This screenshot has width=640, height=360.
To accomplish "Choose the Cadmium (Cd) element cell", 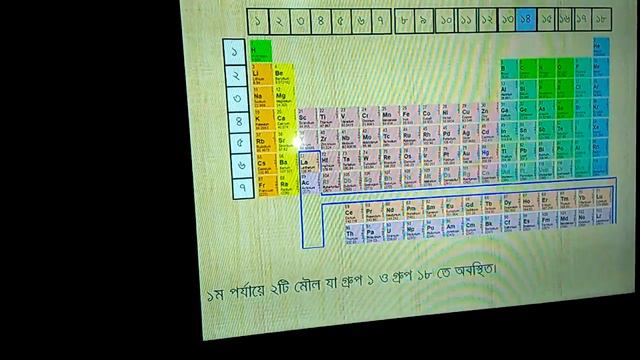I will 489,133.
